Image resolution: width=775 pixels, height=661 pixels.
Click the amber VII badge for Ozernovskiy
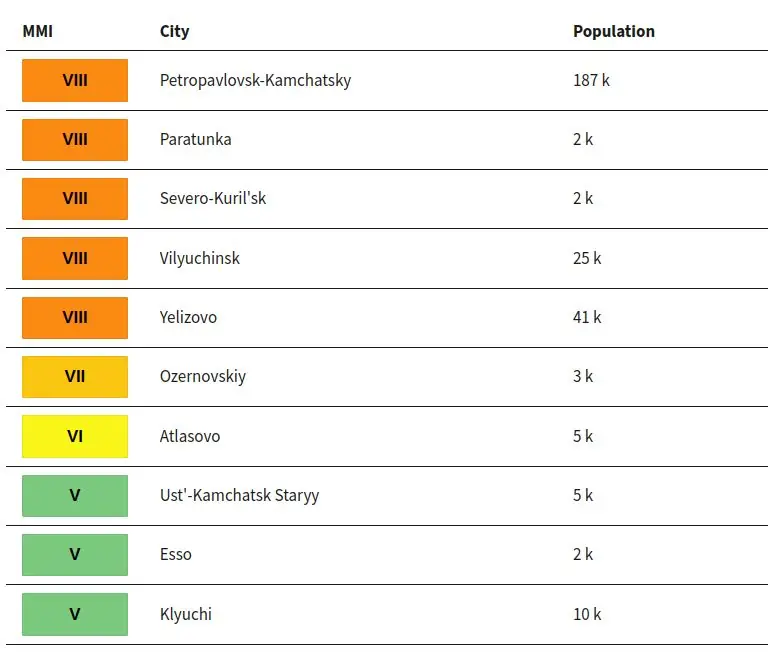[x=75, y=377]
